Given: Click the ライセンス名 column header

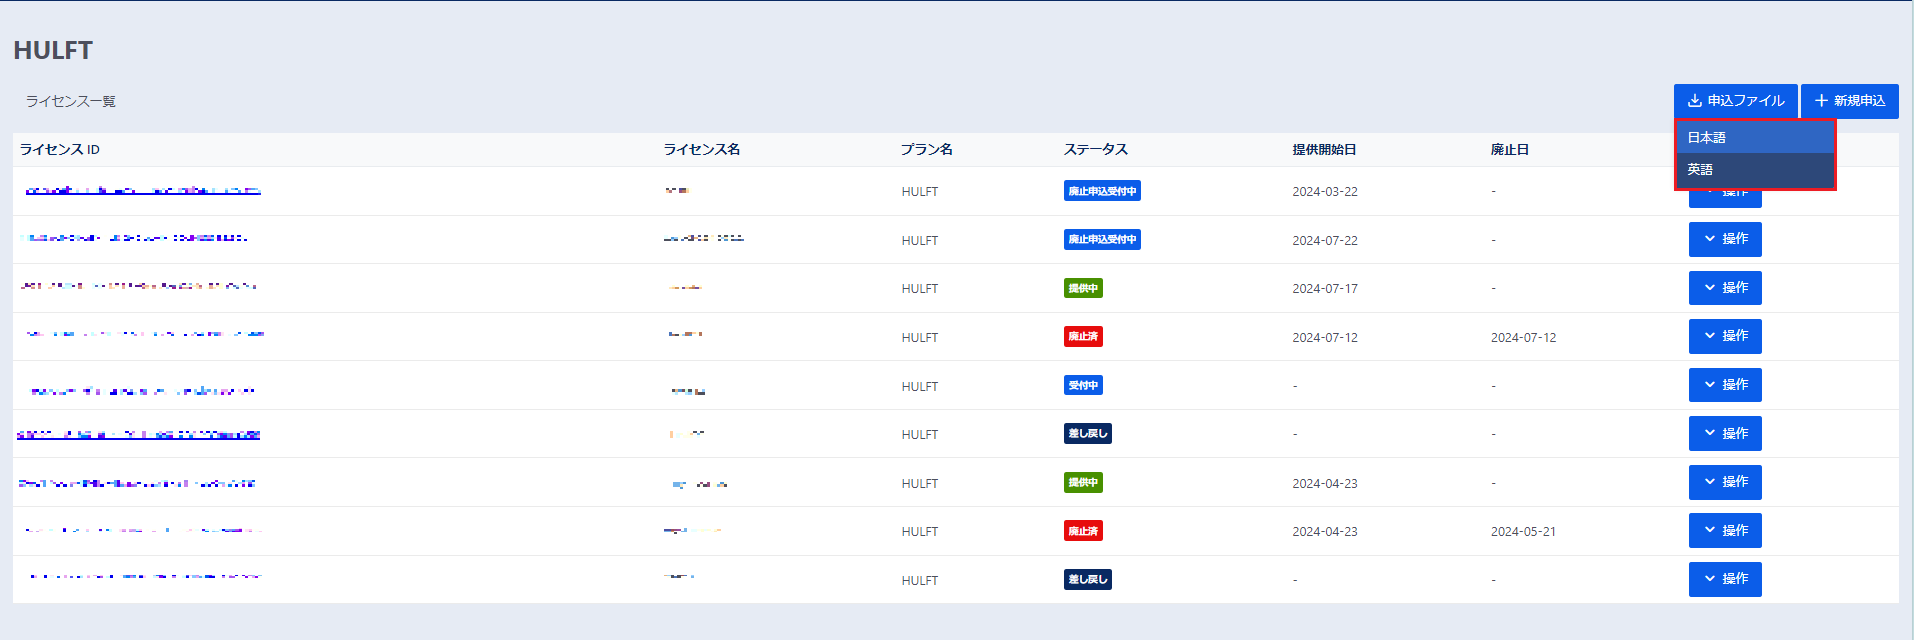Looking at the screenshot, I should click(702, 149).
